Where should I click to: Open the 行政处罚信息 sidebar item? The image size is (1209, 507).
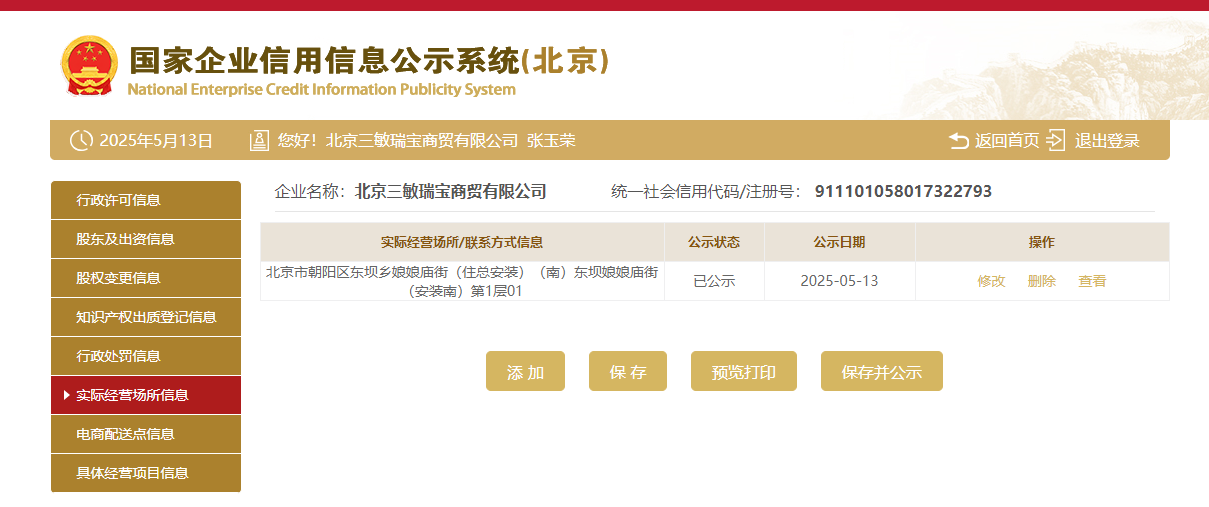pos(146,356)
